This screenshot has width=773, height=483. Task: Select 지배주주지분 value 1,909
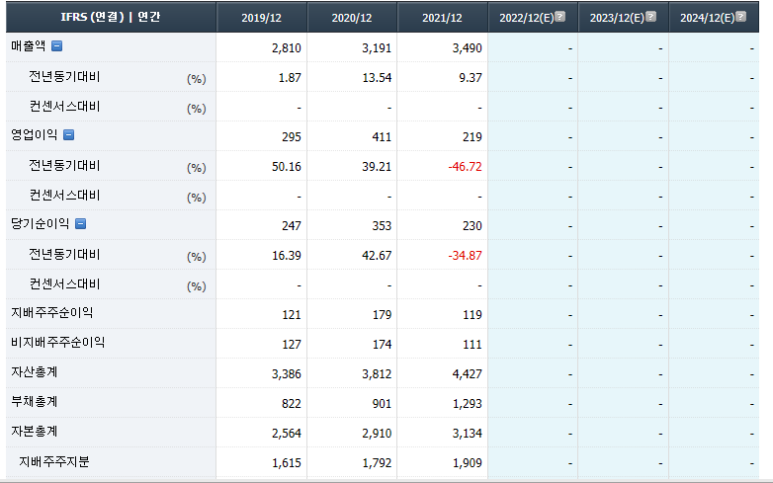[x=467, y=463]
